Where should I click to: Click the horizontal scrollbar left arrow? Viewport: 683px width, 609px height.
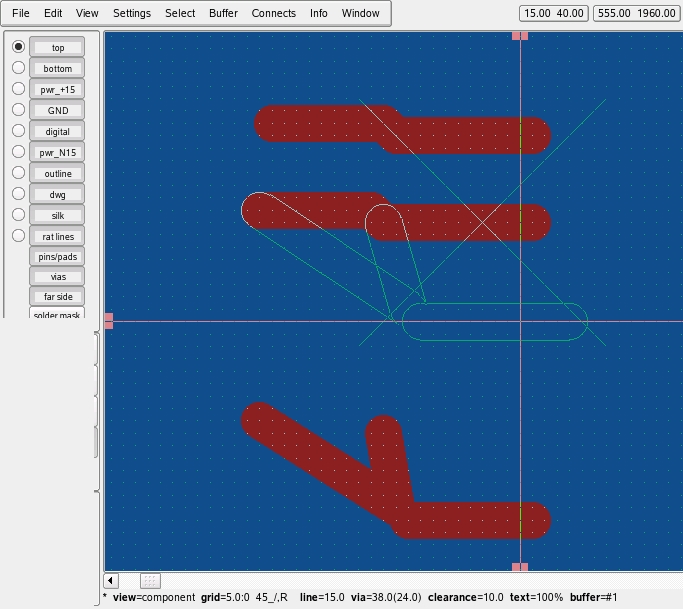111,581
